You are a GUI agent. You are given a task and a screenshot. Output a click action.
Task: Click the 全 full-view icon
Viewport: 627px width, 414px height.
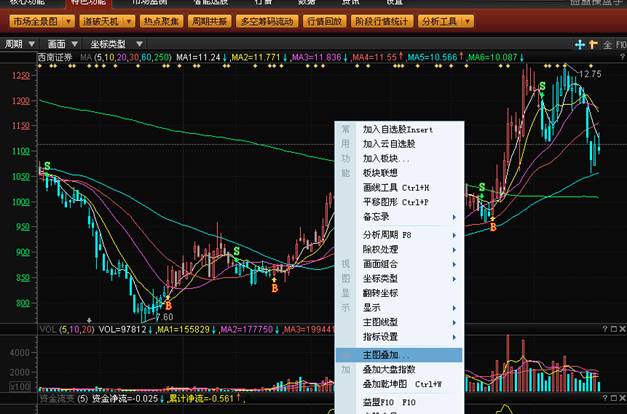pyautogui.click(x=607, y=44)
